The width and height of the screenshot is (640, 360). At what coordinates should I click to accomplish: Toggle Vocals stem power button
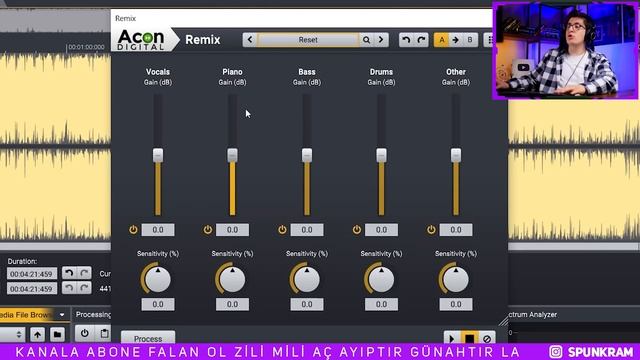(x=133, y=229)
